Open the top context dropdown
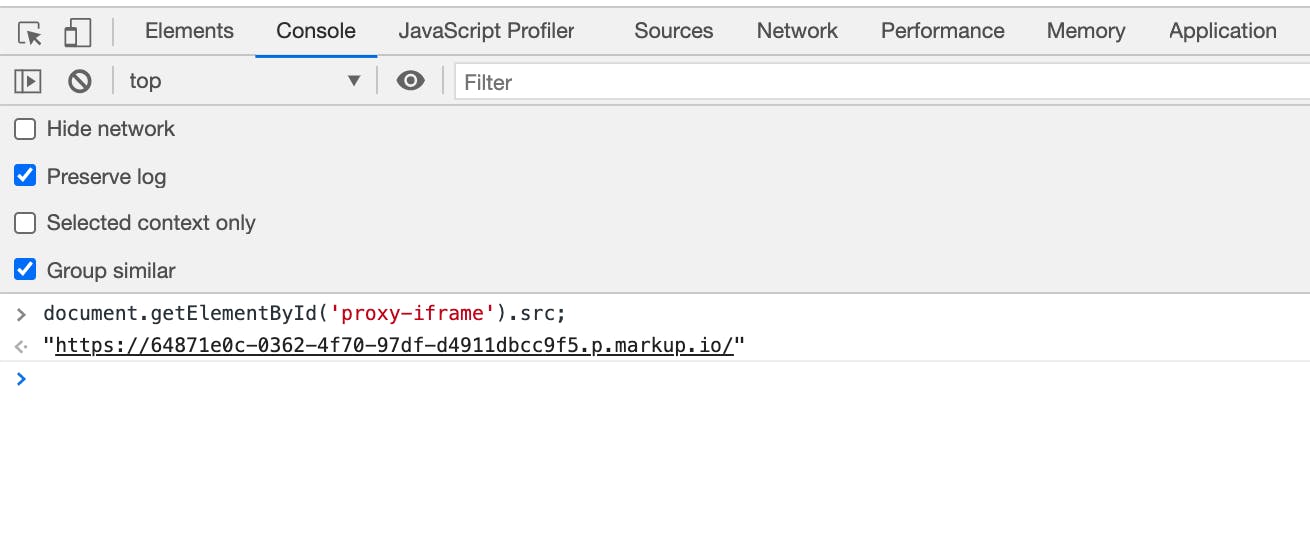This screenshot has height=536, width=1310. [x=245, y=81]
